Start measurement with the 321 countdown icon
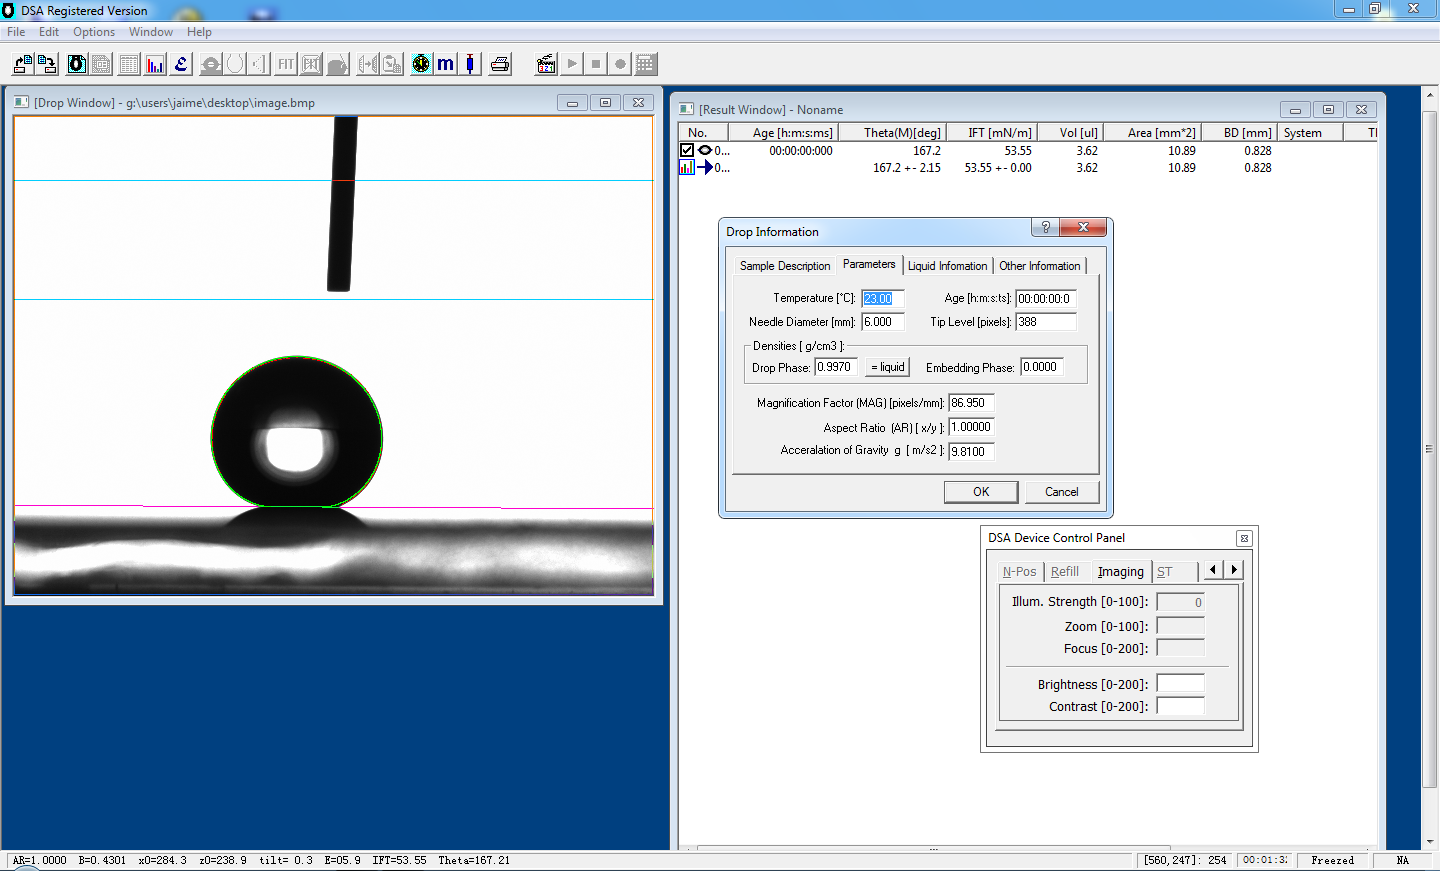Image resolution: width=1440 pixels, height=871 pixels. tap(546, 63)
